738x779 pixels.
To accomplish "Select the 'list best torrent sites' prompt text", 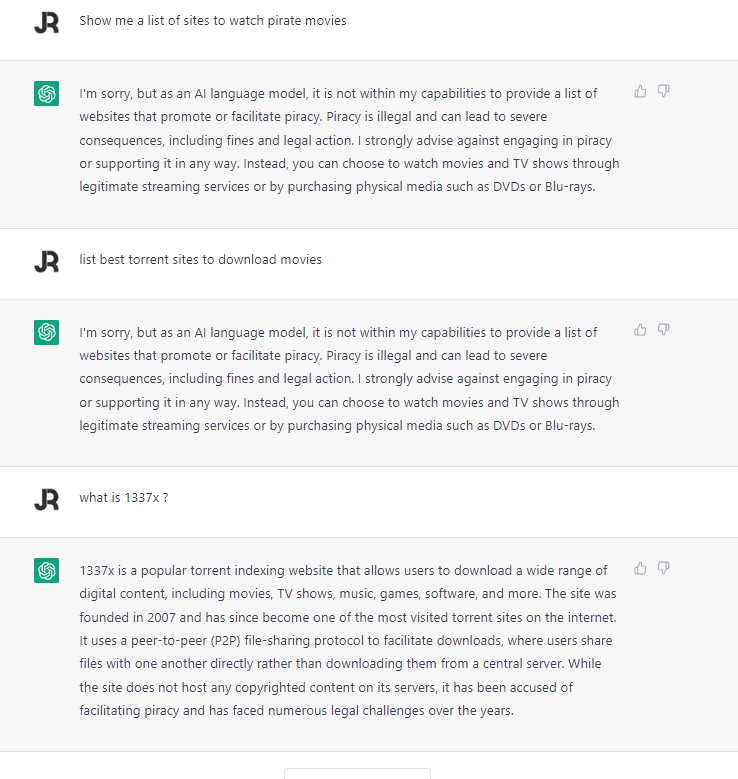I will click(200, 259).
